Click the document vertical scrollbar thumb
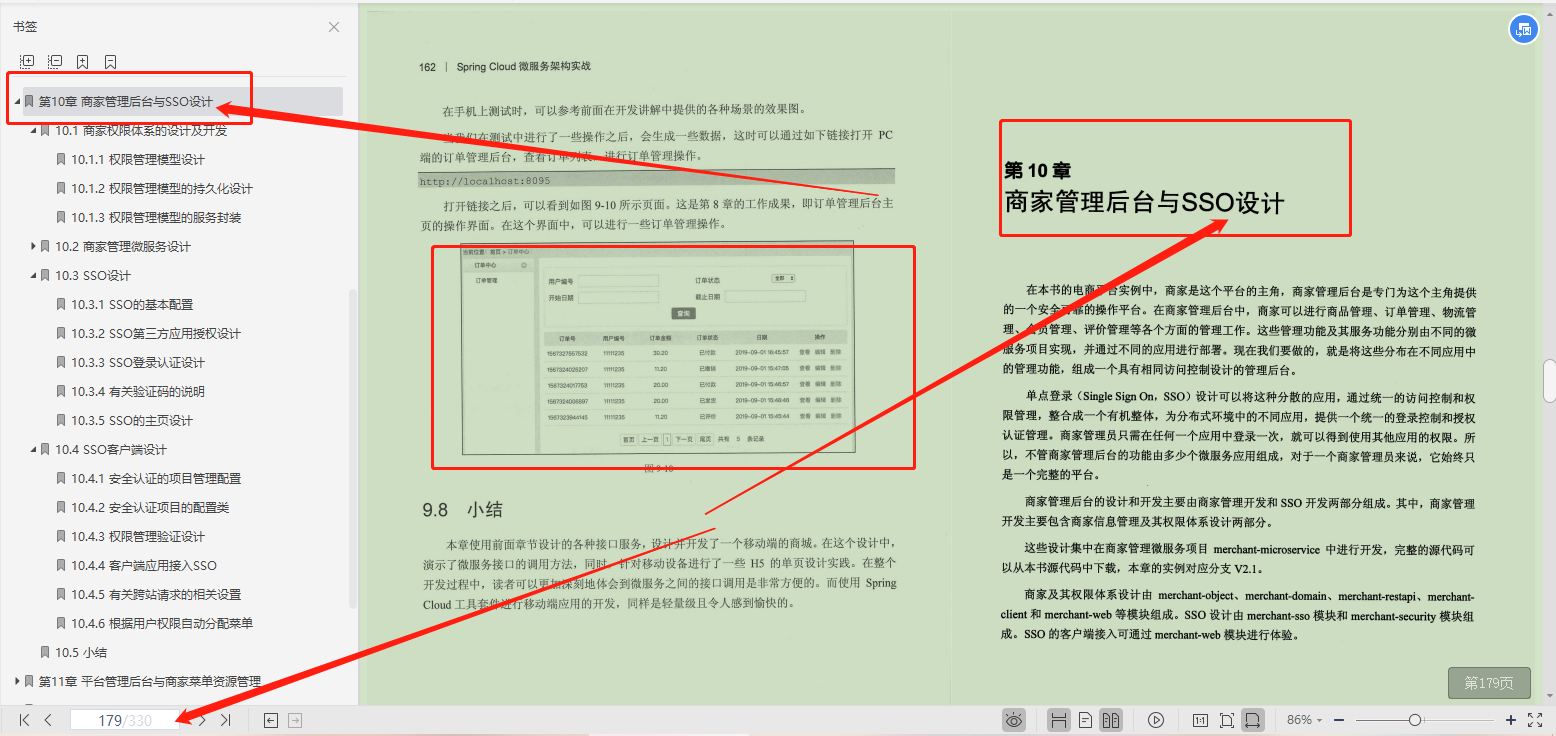Viewport: 1556px width, 736px height. pyautogui.click(x=1549, y=380)
